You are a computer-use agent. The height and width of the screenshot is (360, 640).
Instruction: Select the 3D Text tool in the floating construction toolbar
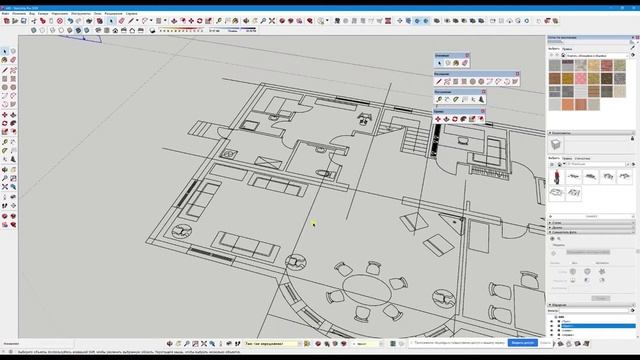[482, 100]
